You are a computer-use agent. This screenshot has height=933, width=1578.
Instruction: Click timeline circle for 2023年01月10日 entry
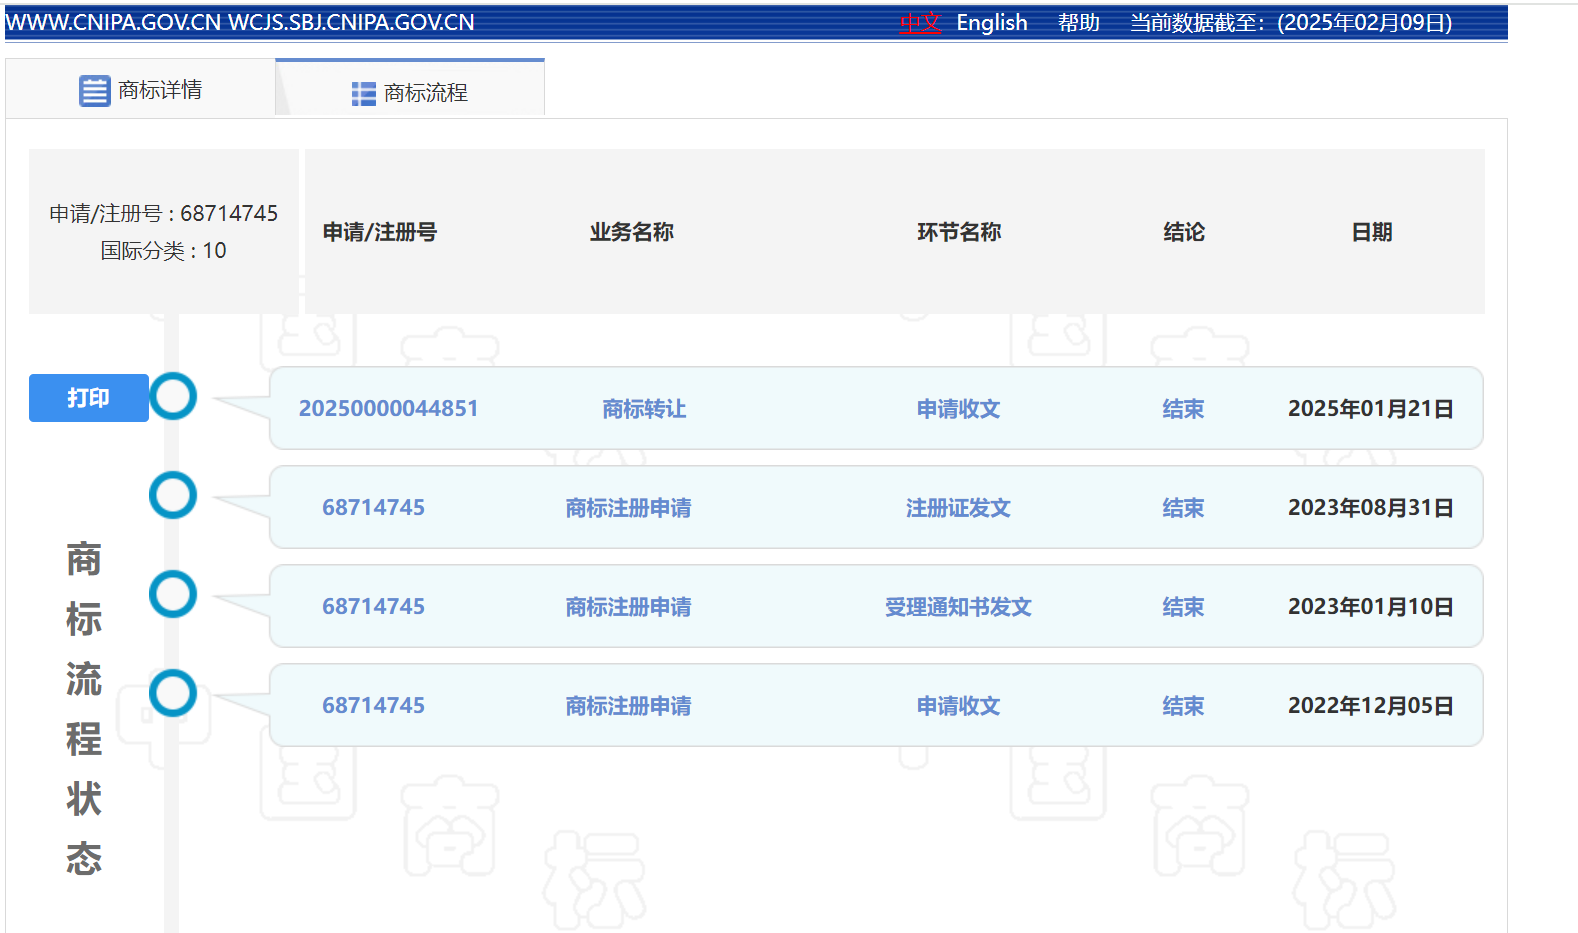coord(173,594)
